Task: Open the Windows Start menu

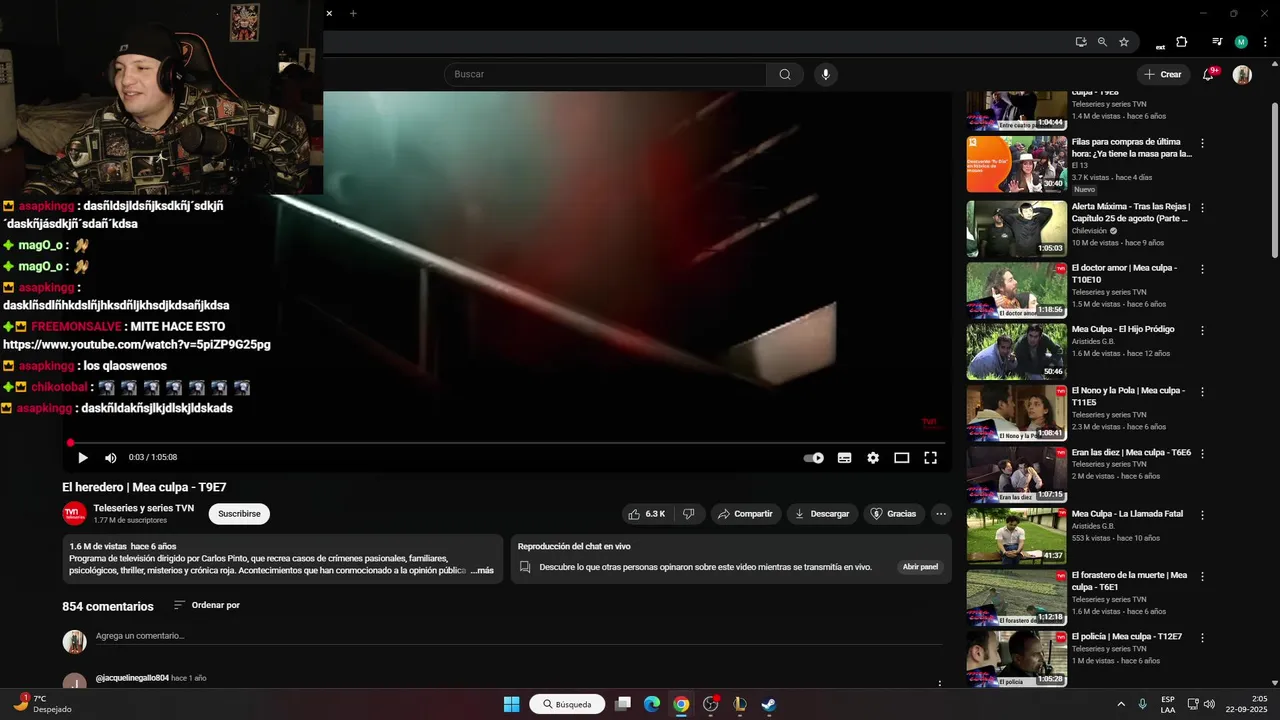Action: [x=511, y=704]
